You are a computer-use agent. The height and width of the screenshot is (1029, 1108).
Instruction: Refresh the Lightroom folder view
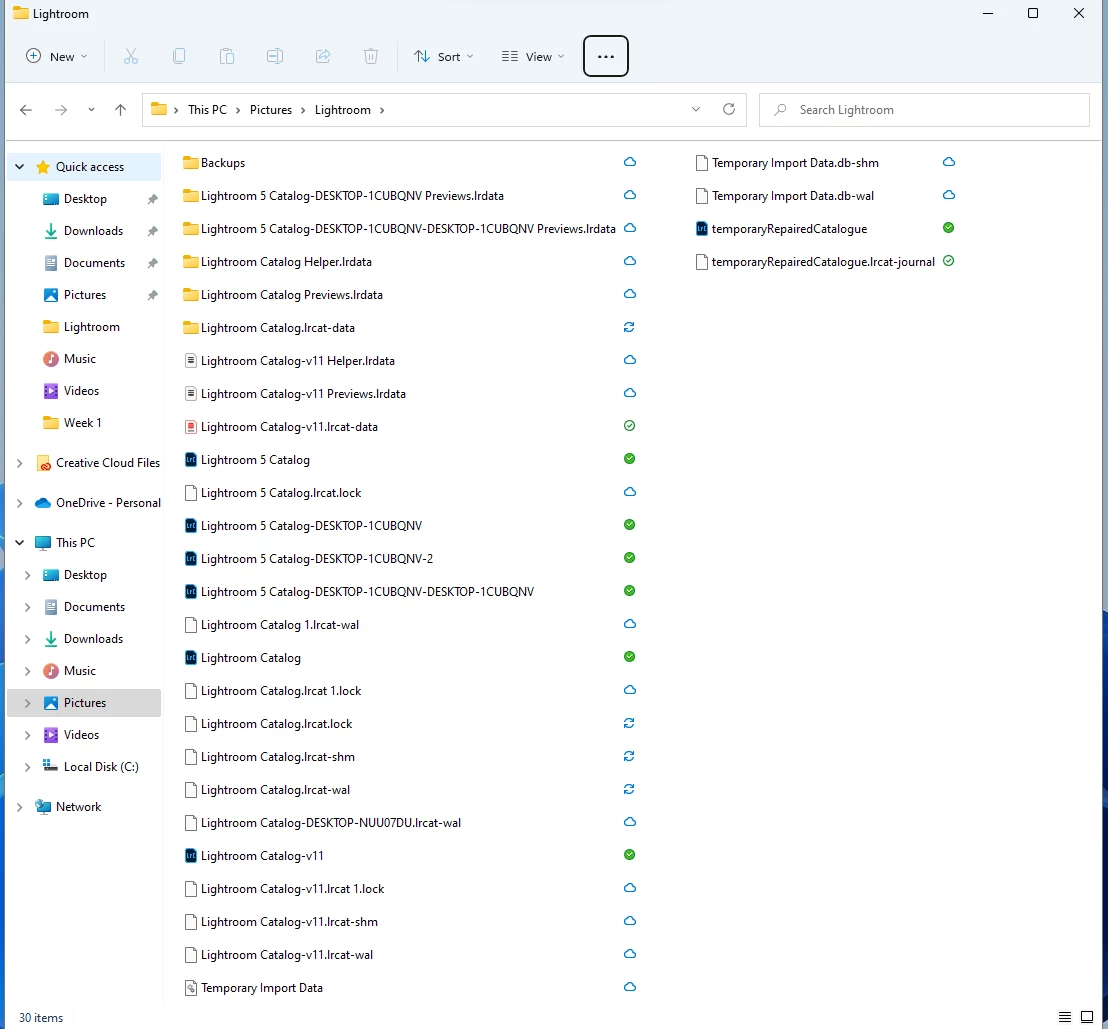(x=729, y=110)
